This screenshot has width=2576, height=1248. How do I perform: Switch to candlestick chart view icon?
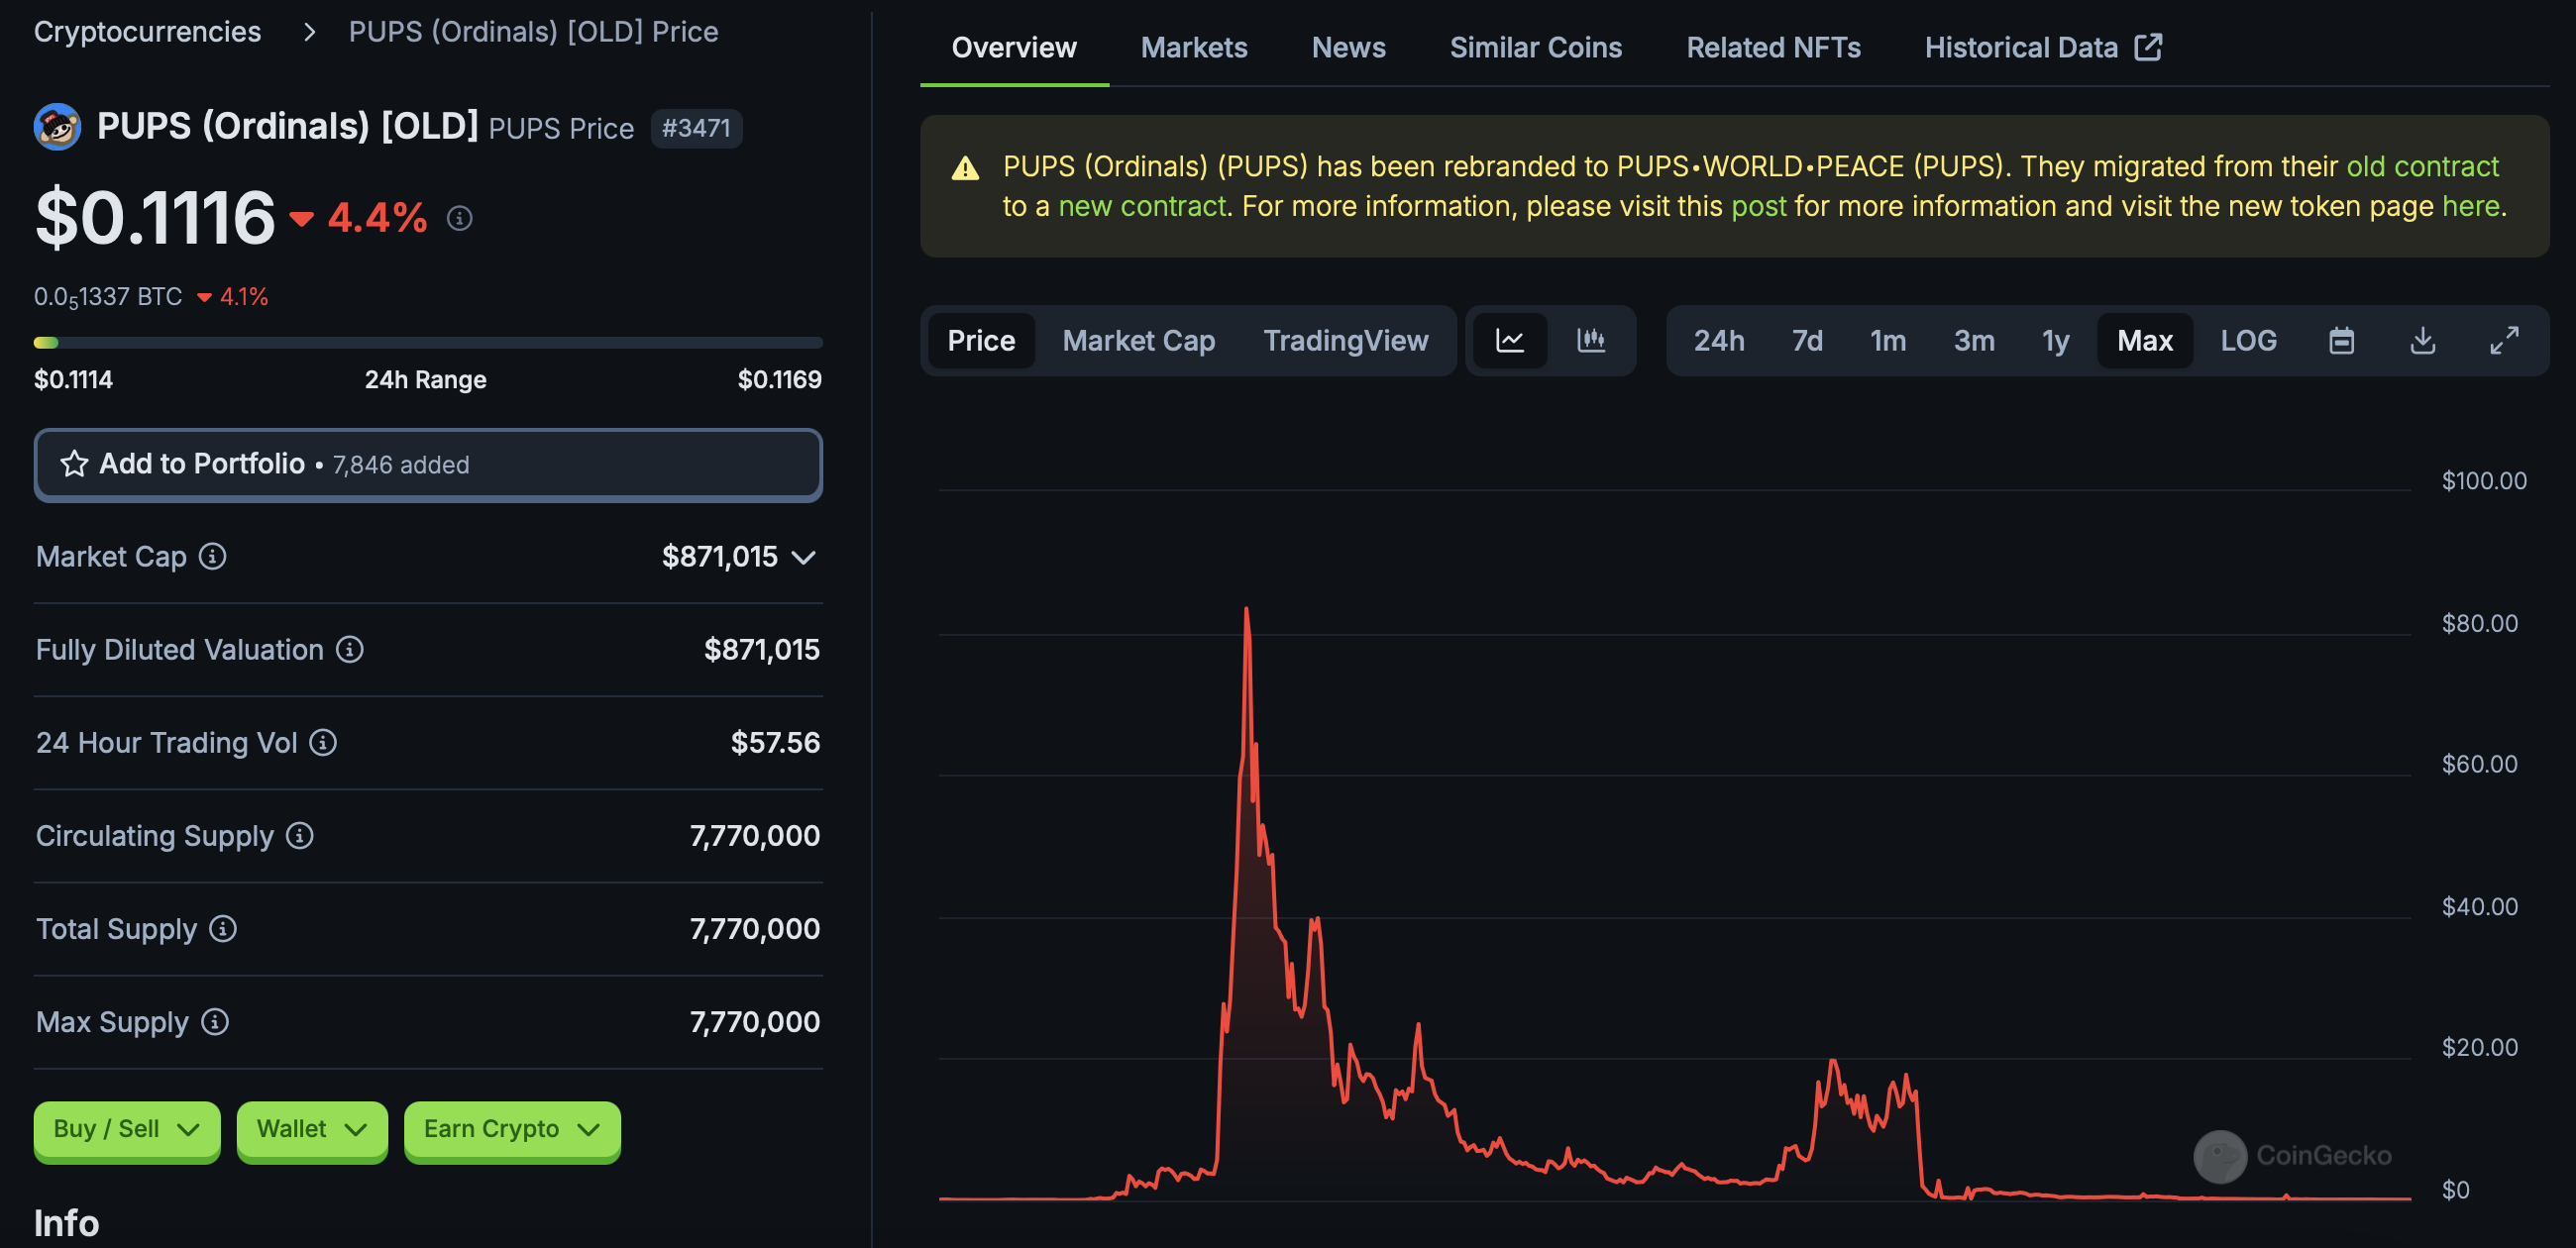(x=1590, y=340)
